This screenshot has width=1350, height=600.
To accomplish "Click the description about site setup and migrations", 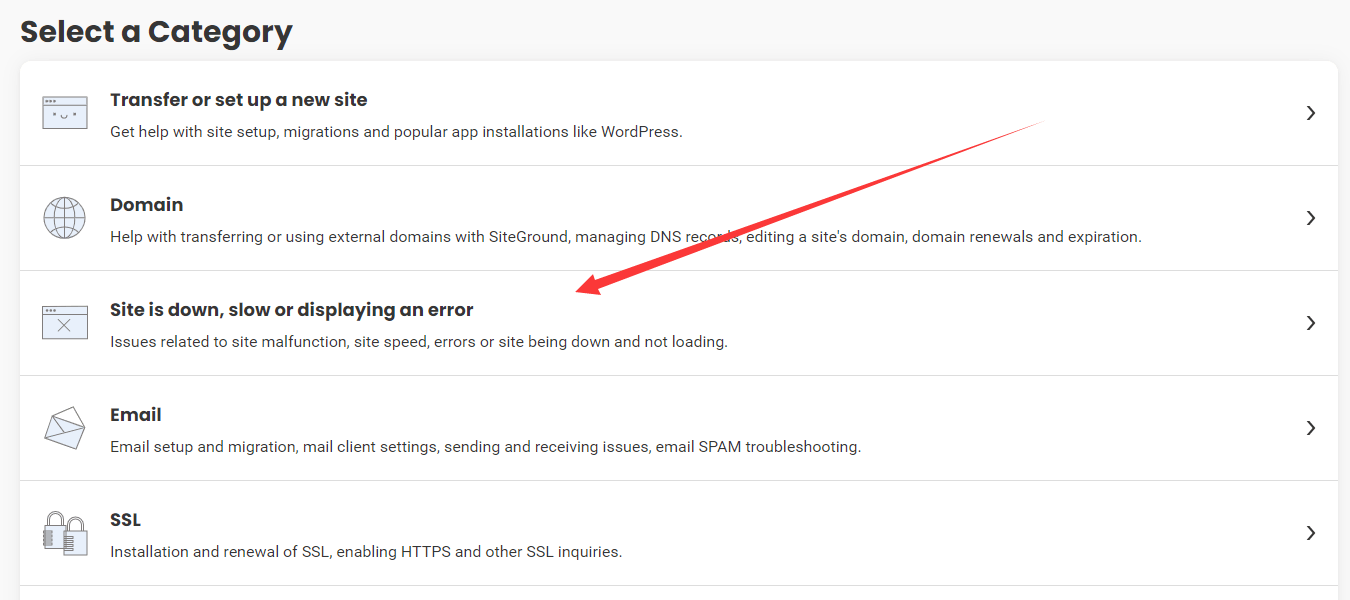I will click(x=396, y=132).
